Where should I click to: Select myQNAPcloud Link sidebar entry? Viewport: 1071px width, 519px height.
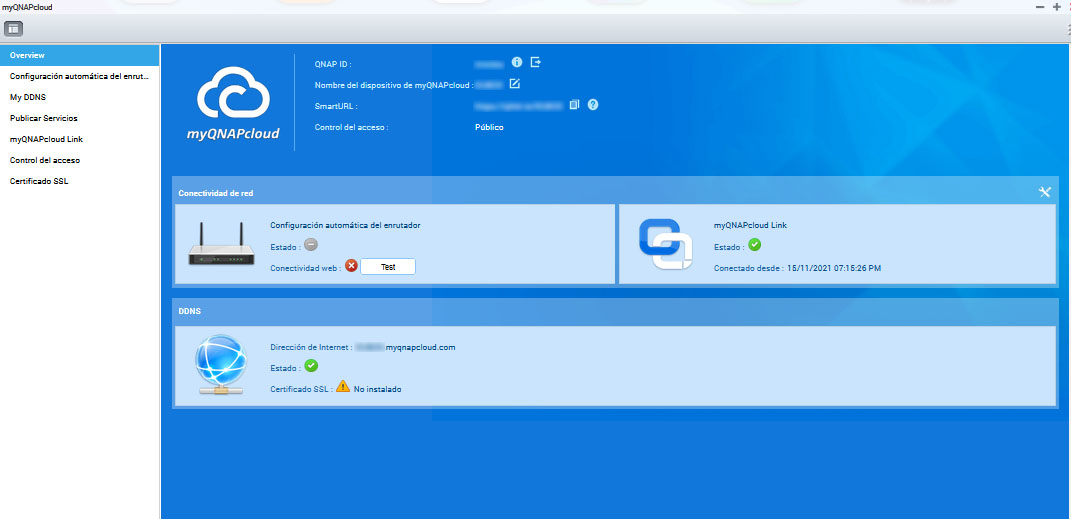46,139
